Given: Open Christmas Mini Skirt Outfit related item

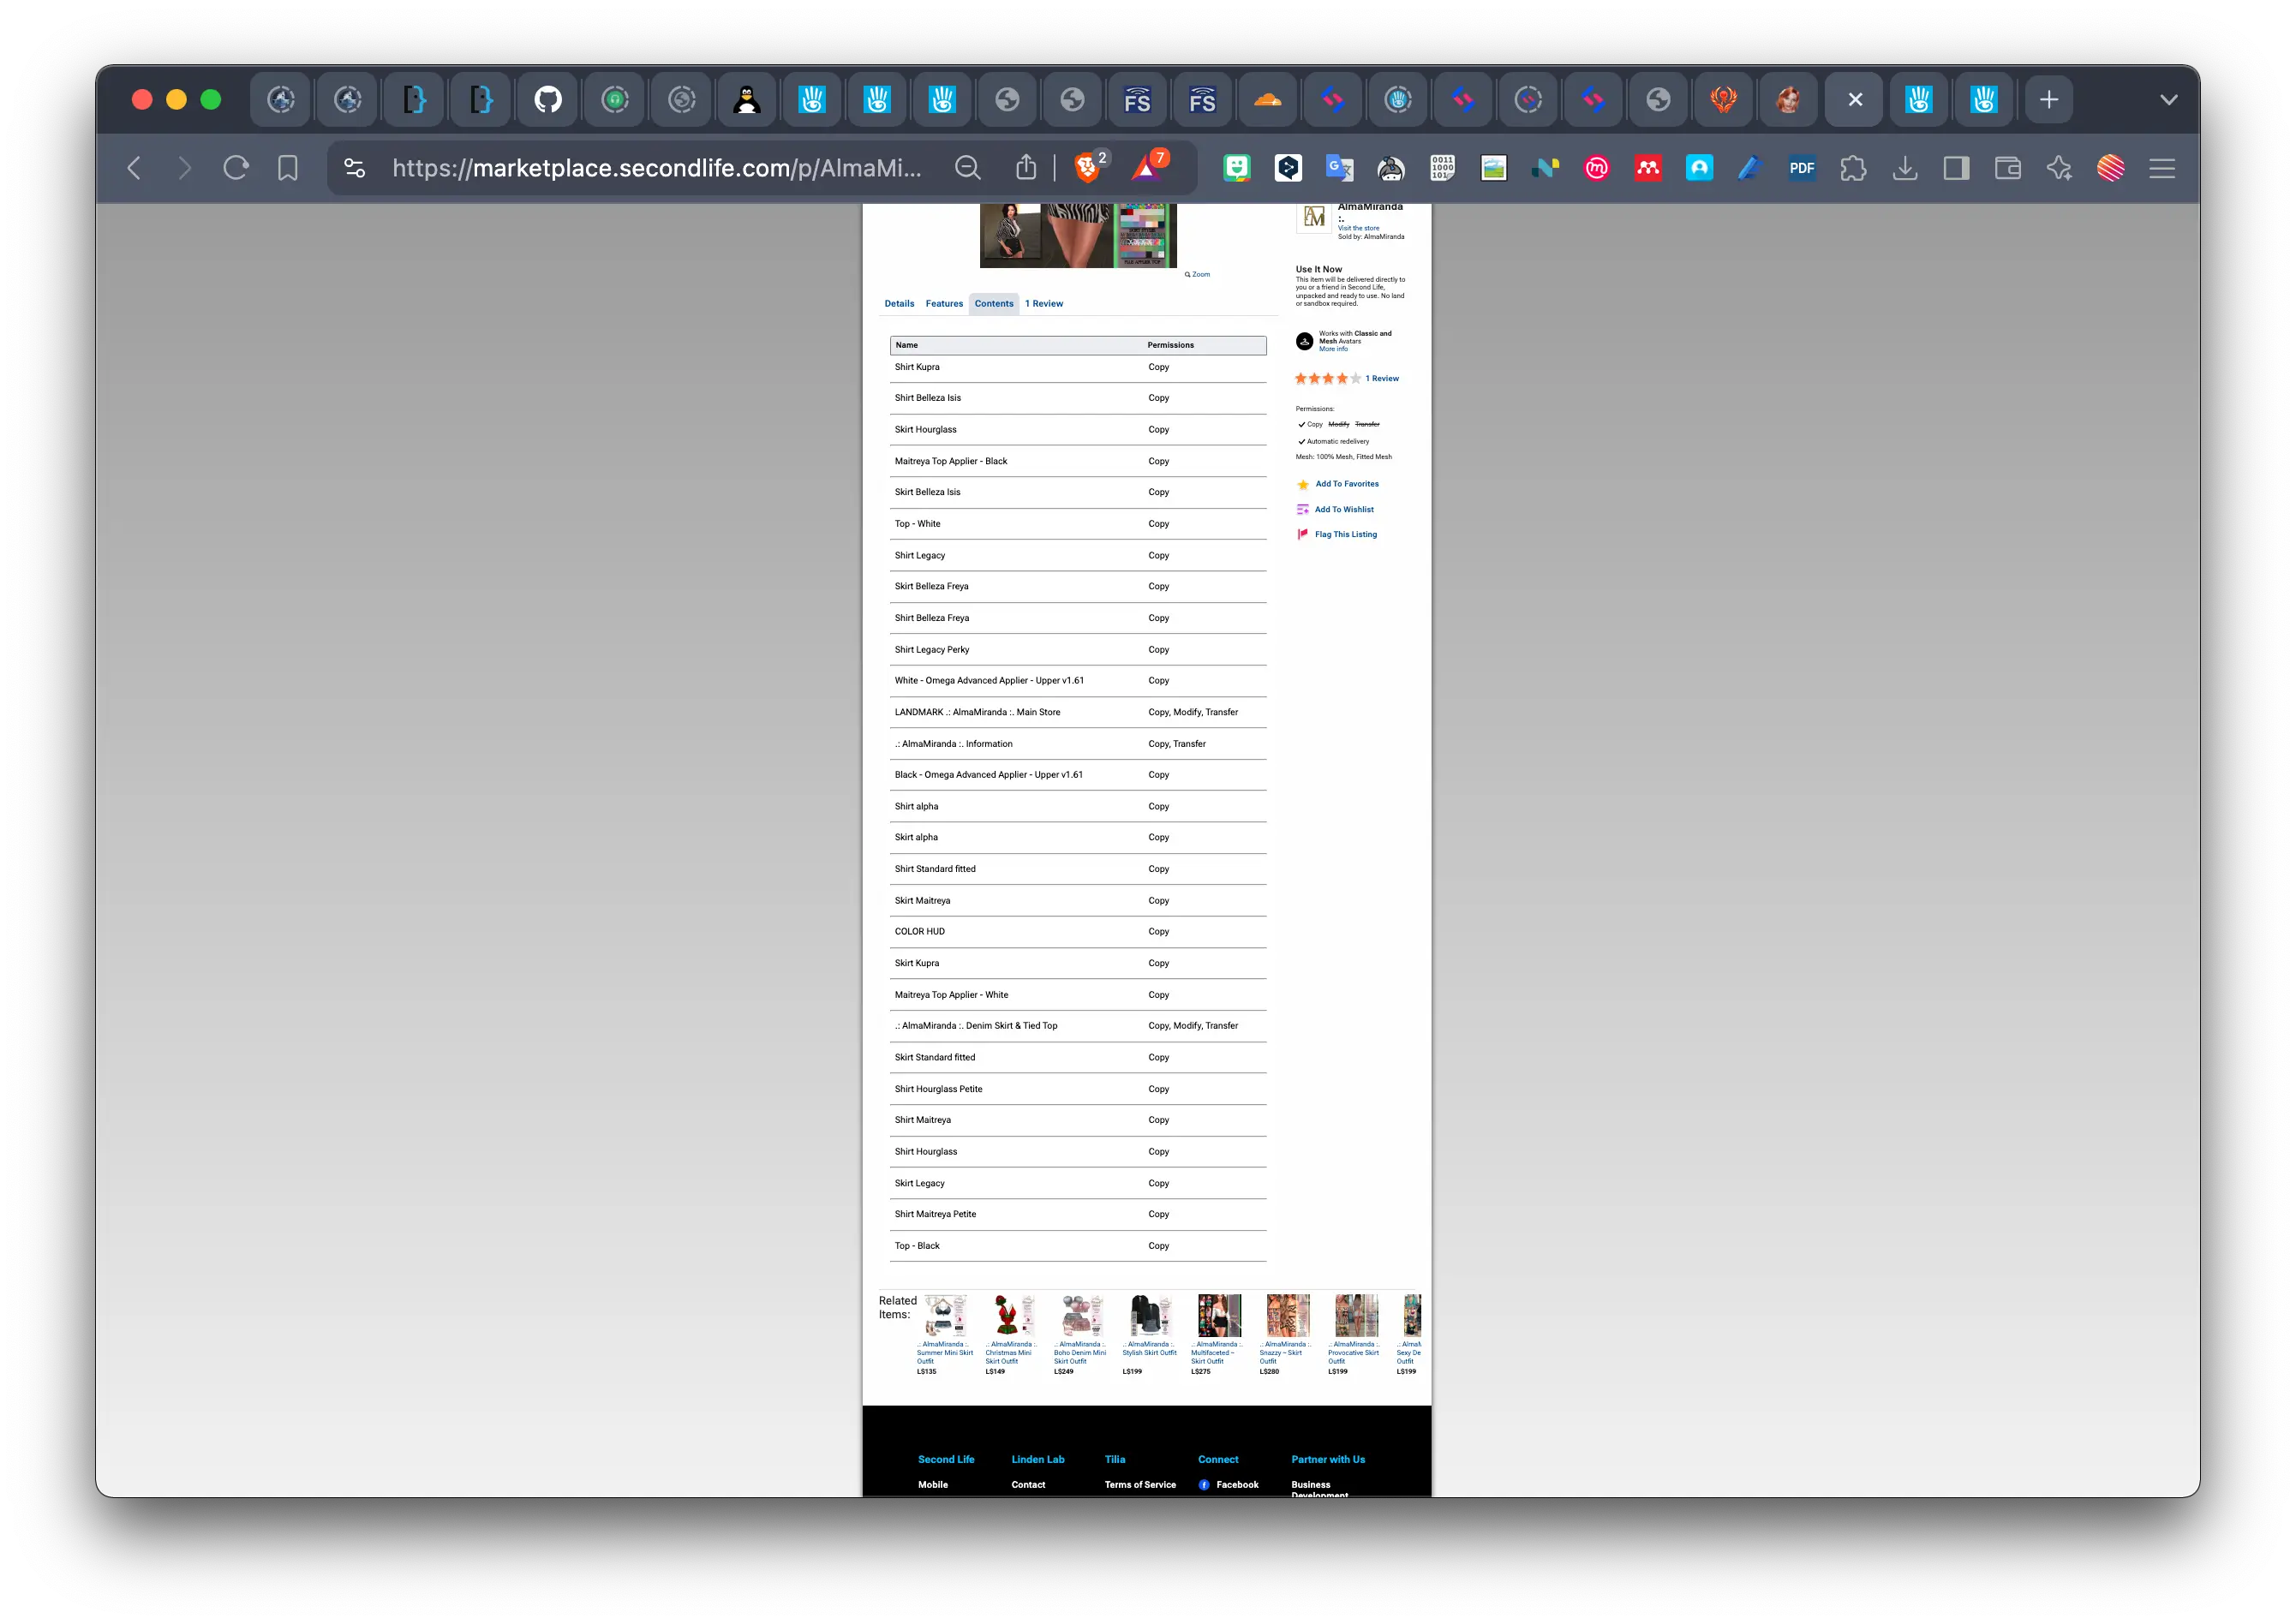Looking at the screenshot, I should pyautogui.click(x=1011, y=1352).
